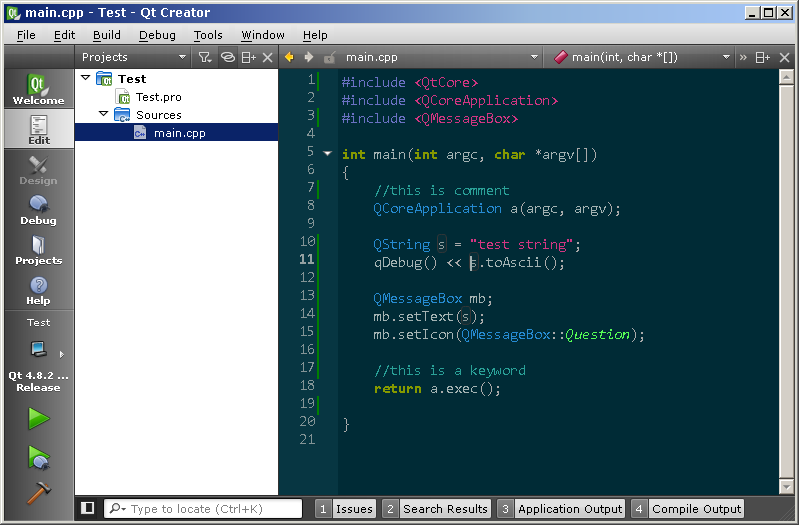This screenshot has height=525, width=799.
Task: Click the editor scrollbar down arrow
Action: [786, 487]
